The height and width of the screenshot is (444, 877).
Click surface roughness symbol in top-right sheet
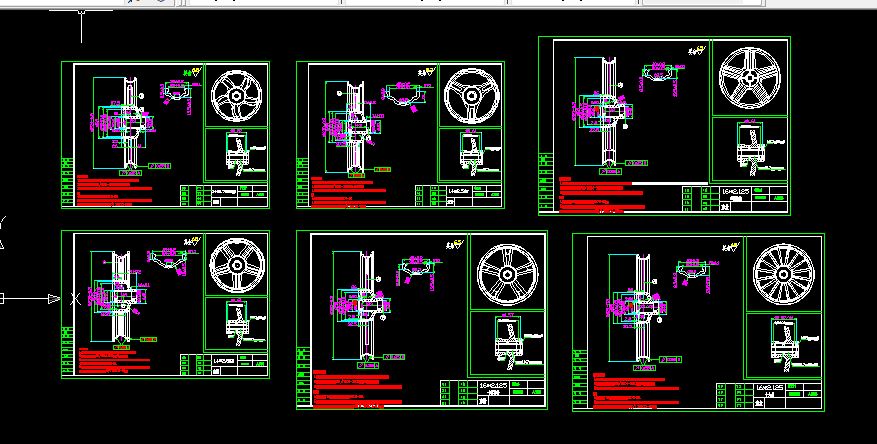pos(697,51)
